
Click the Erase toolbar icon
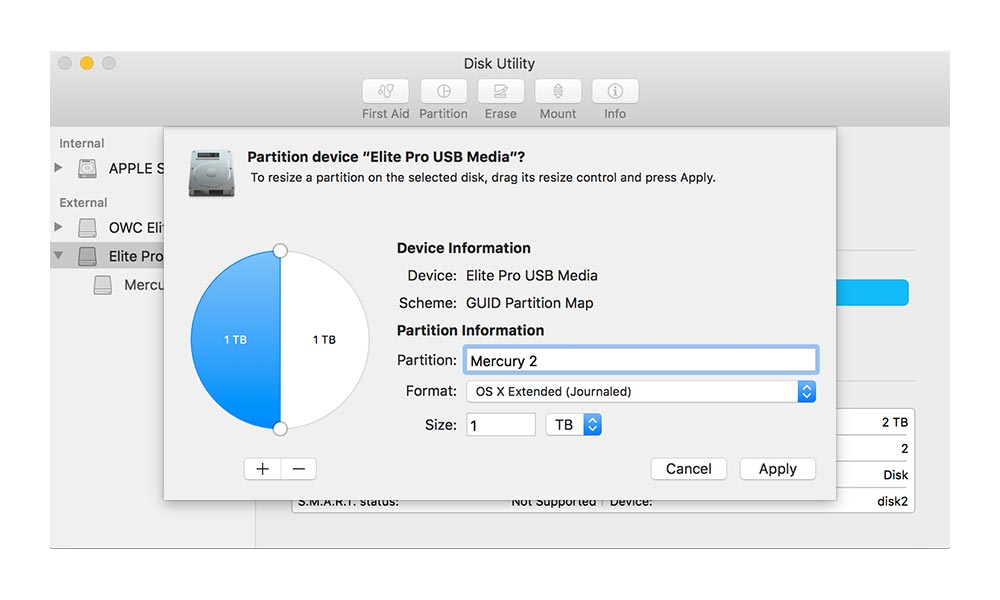click(501, 92)
